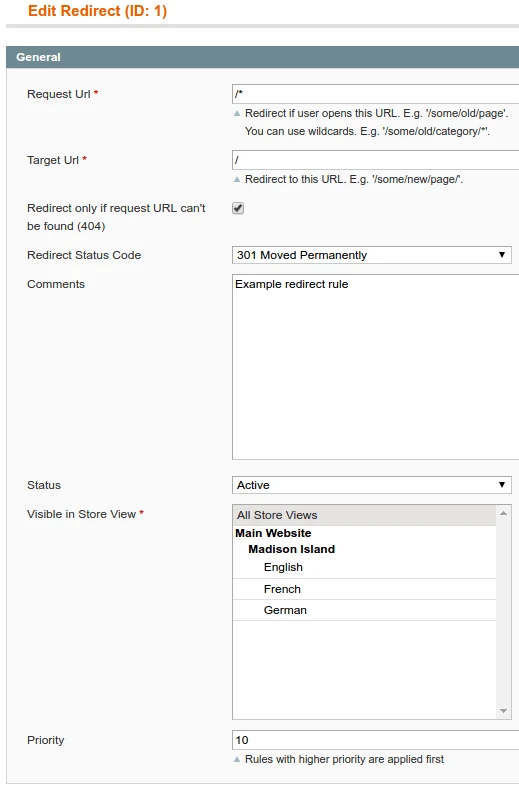Click the Main Website group label
Image resolution: width=519 pixels, height=790 pixels.
pyautogui.click(x=273, y=533)
